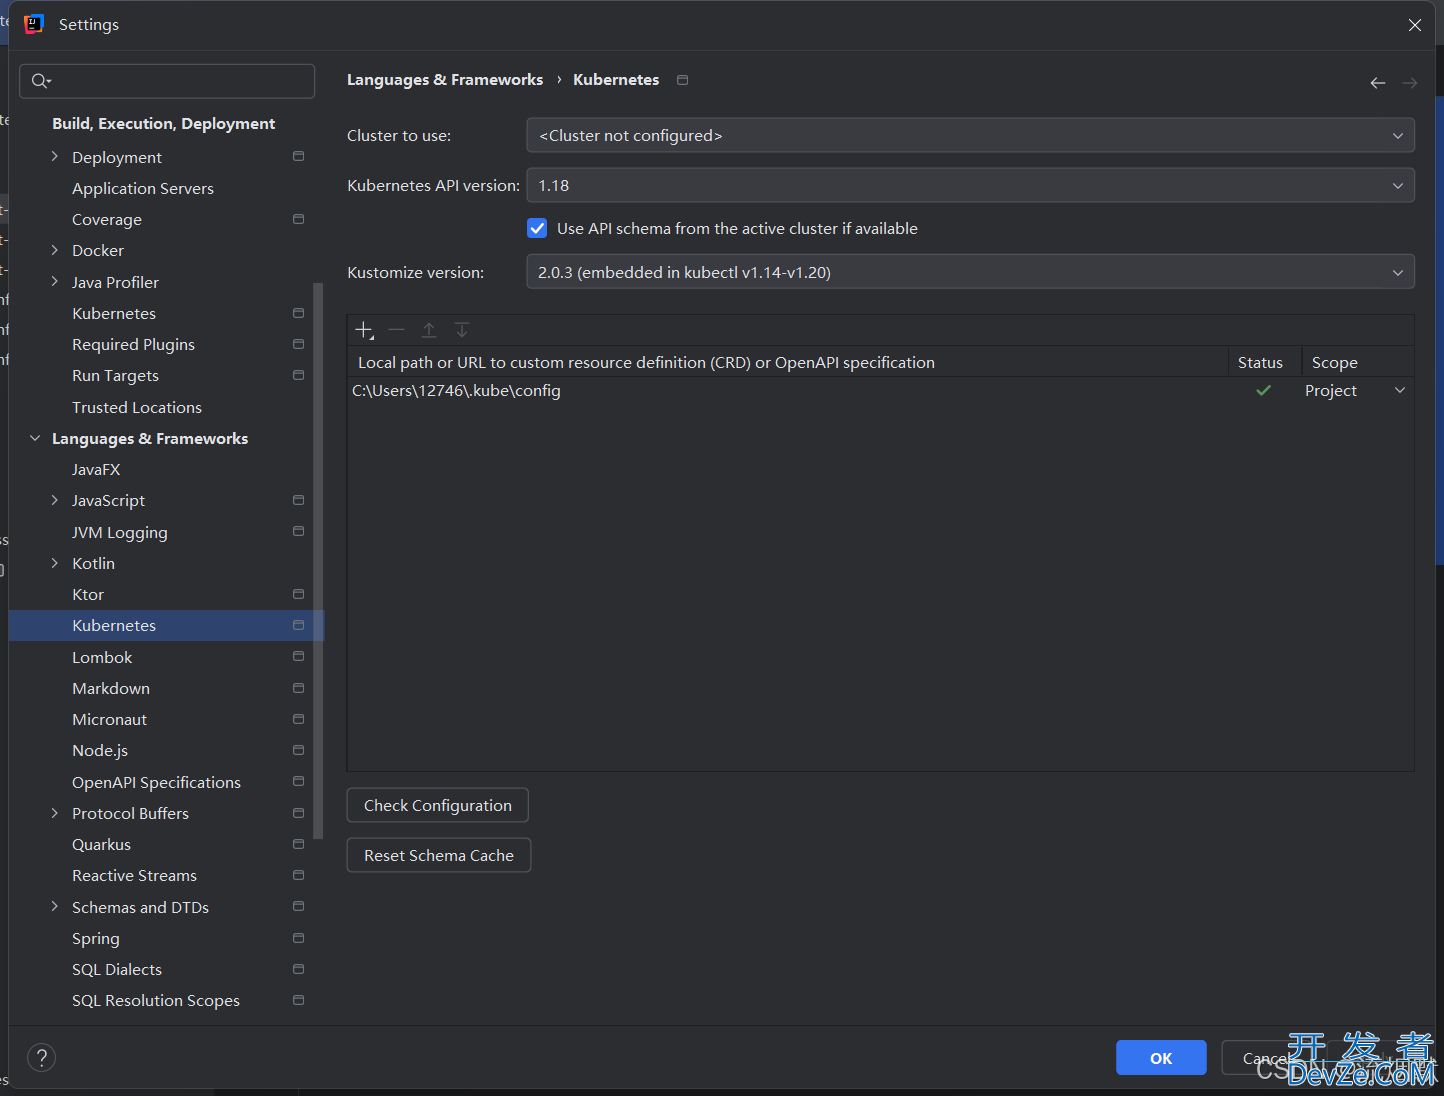Click the project icon next to Spring
The height and width of the screenshot is (1096, 1444).
(x=298, y=938)
